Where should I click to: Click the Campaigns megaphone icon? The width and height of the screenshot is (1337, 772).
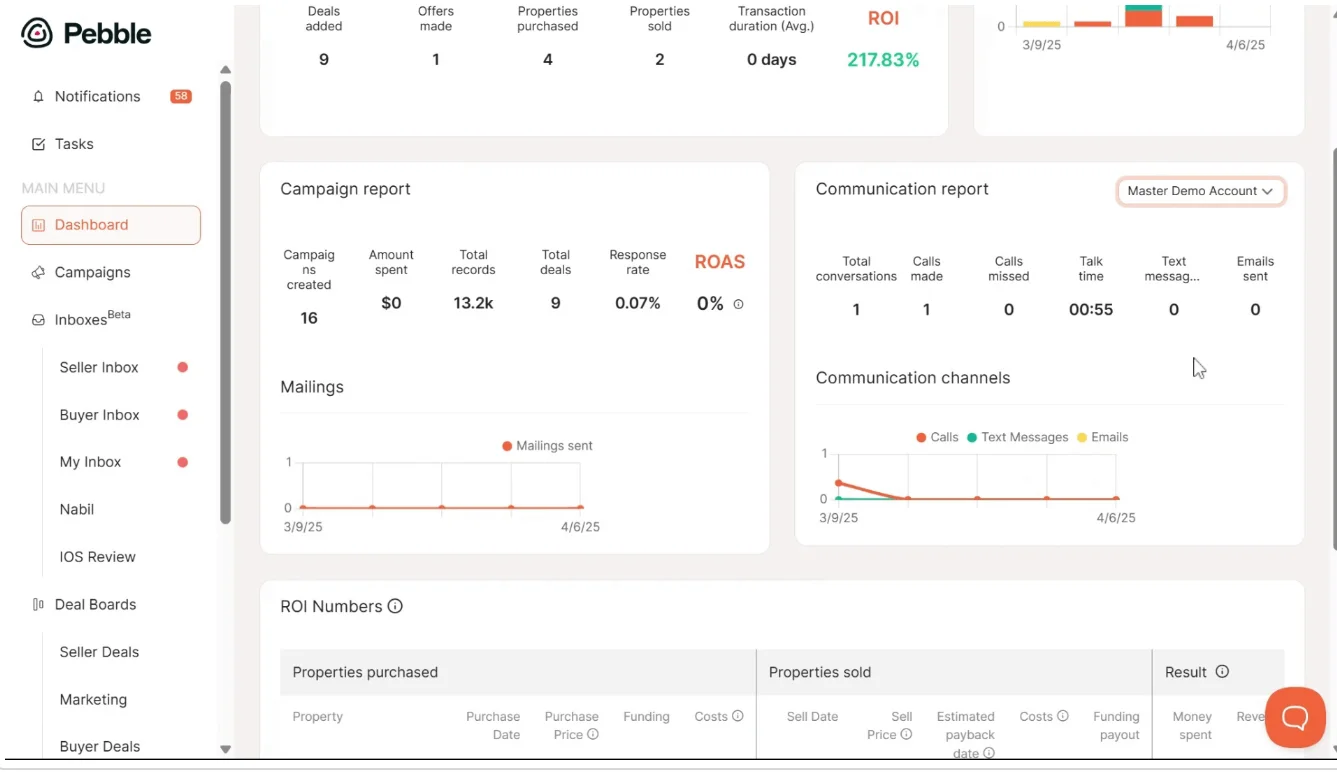[38, 272]
